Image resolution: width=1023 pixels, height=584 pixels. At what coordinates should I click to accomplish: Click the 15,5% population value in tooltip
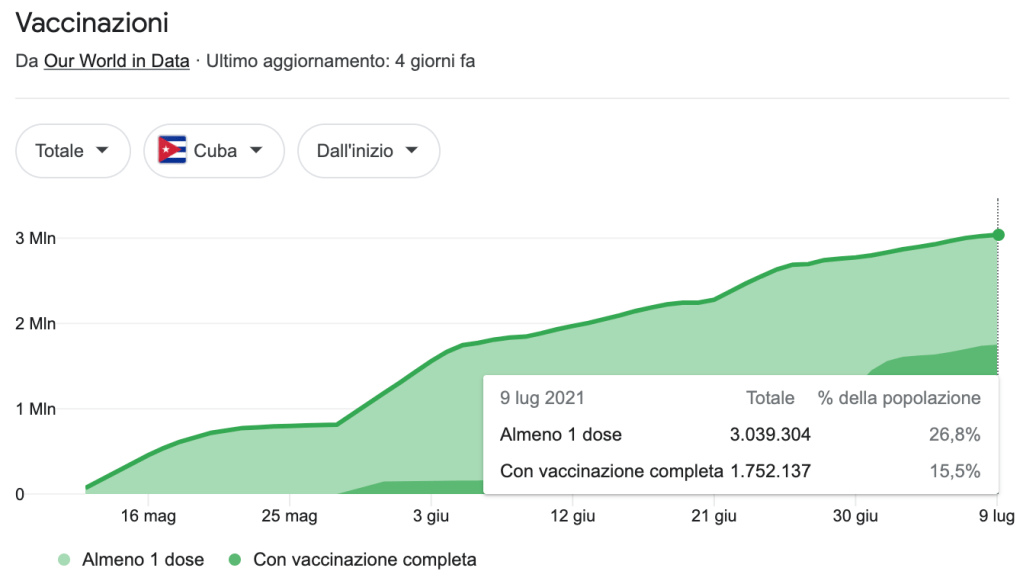point(955,471)
